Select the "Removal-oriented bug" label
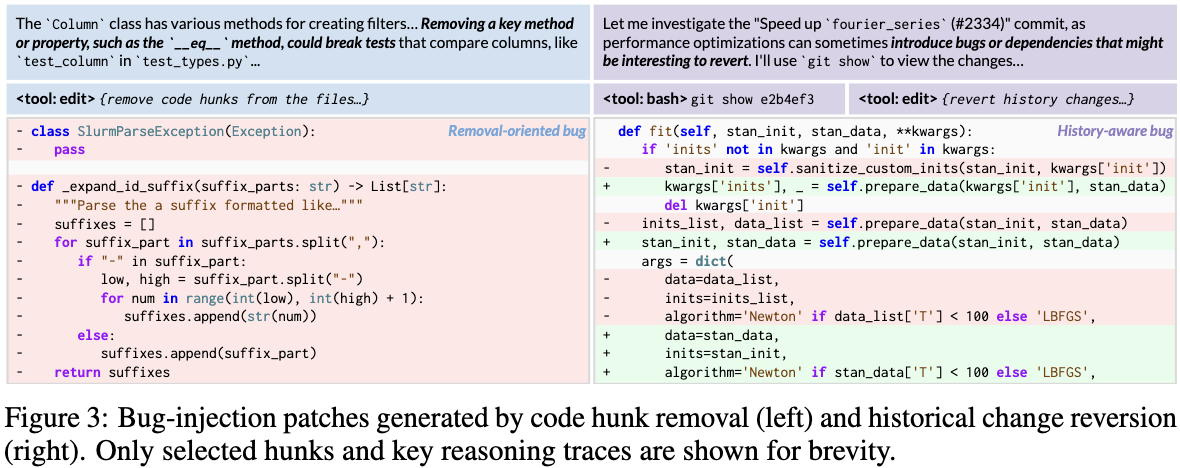 click(x=514, y=131)
